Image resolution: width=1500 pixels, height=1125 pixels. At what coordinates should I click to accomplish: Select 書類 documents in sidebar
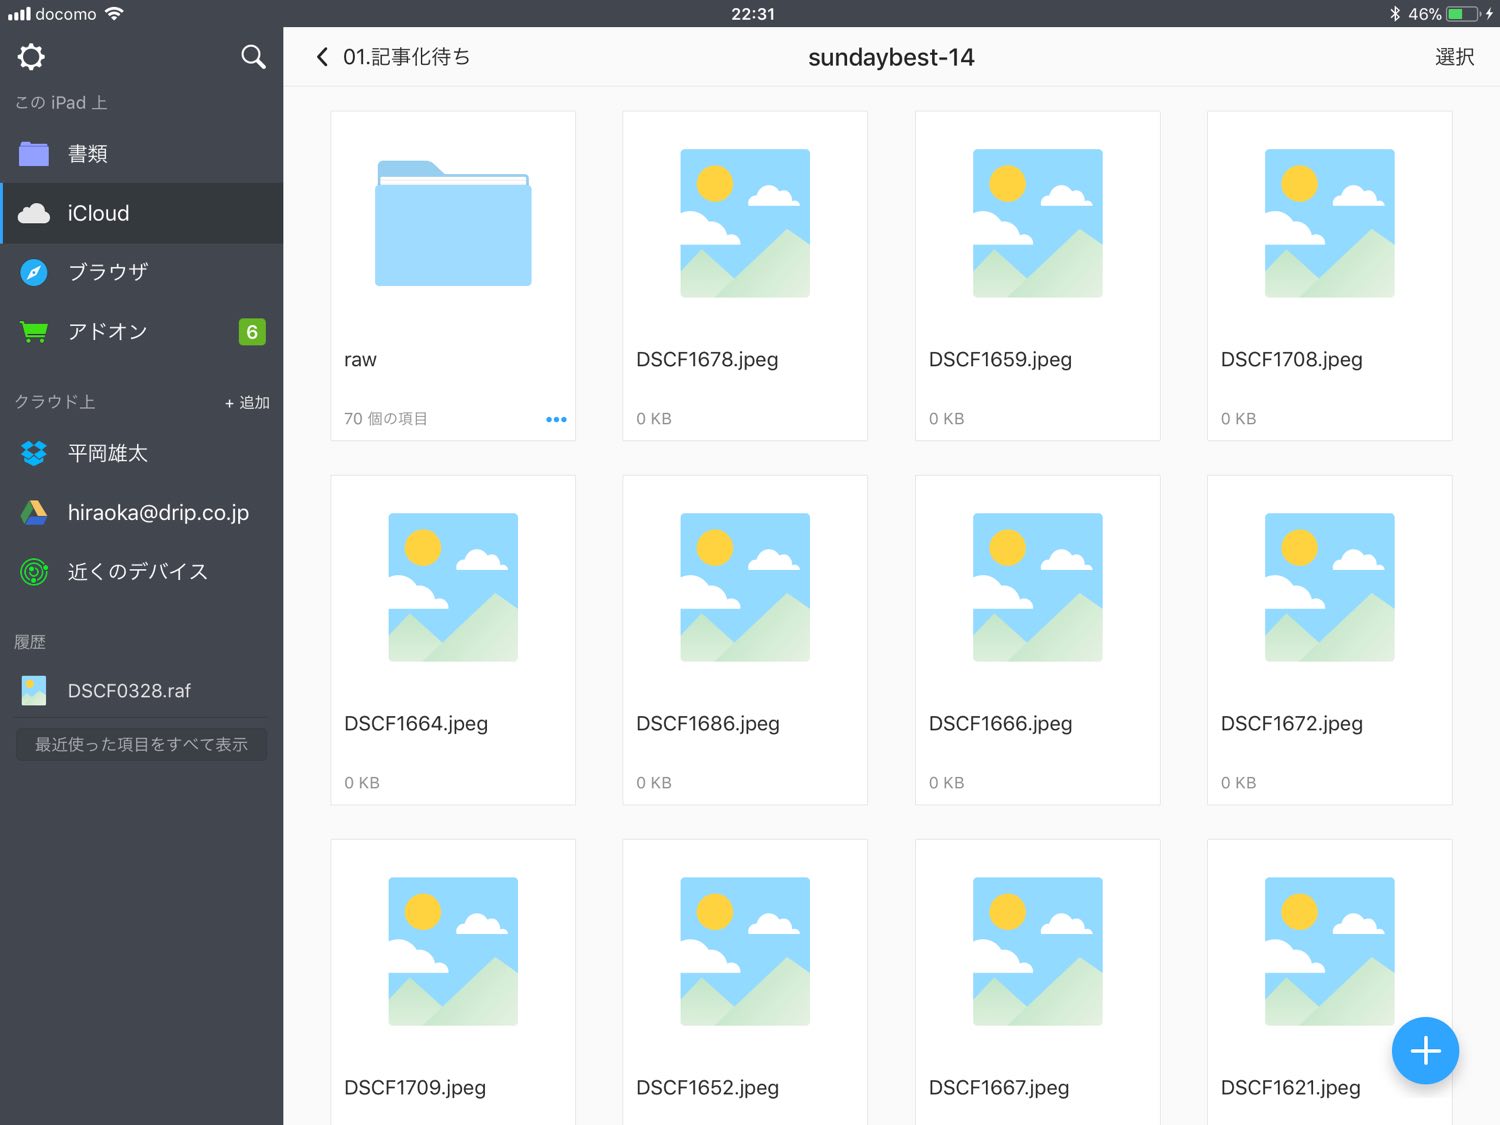(87, 154)
